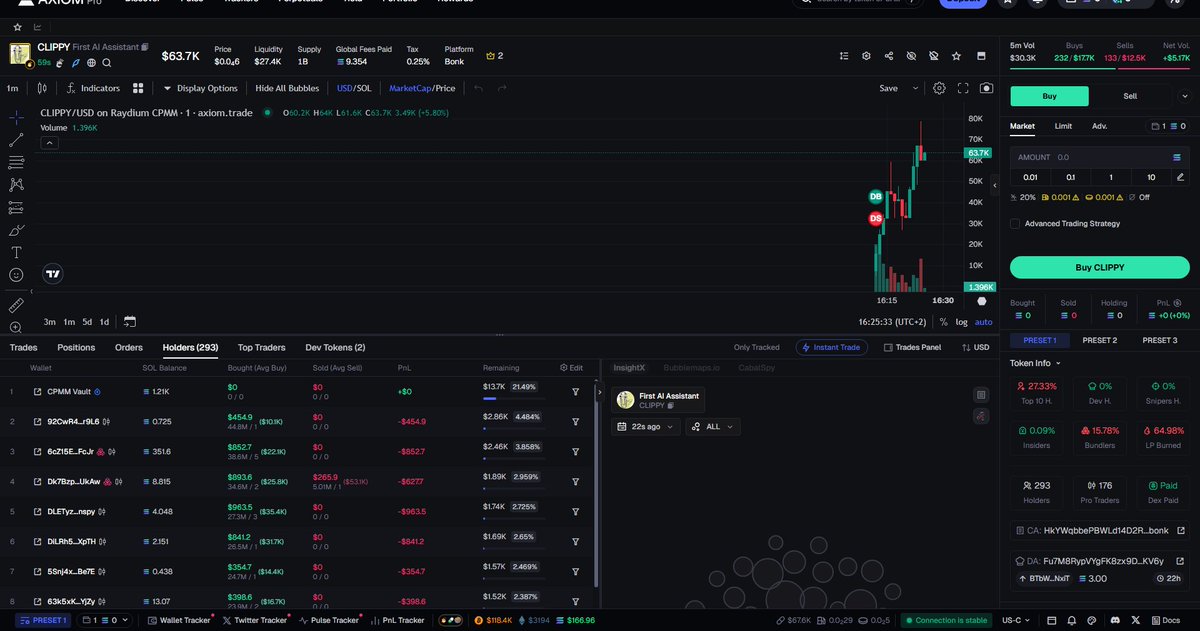Open the go-to-date calendar icon

click(130, 322)
